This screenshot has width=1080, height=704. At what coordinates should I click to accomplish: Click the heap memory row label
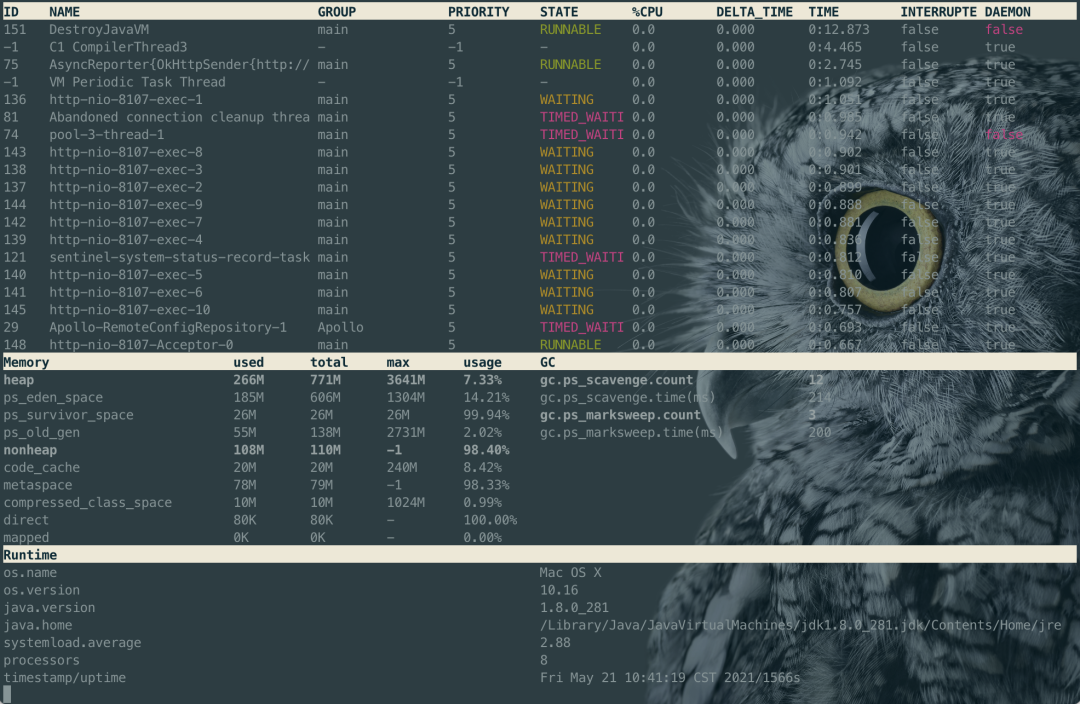pos(19,380)
